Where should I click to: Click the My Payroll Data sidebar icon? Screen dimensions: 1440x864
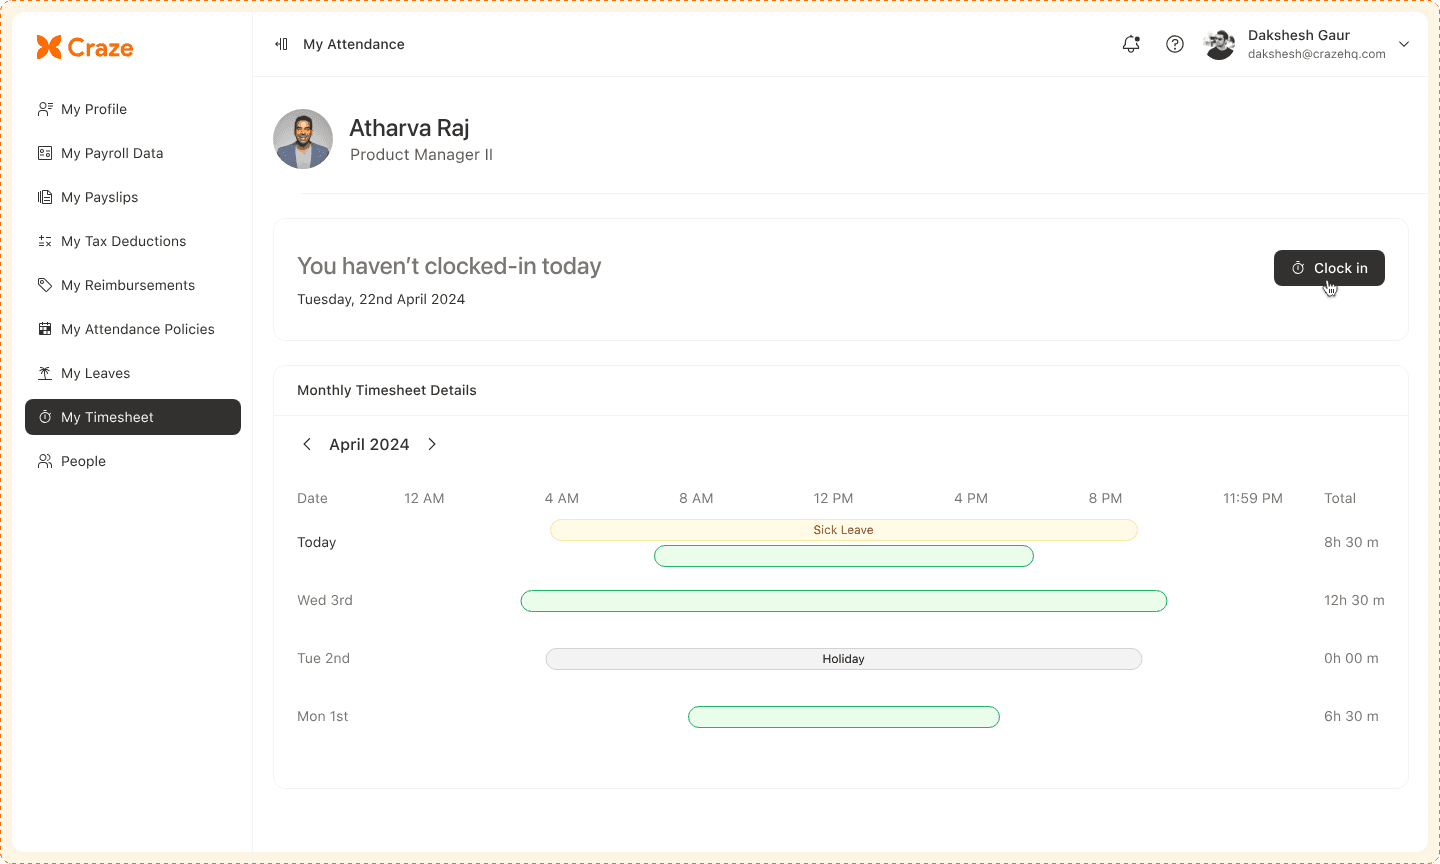[45, 153]
